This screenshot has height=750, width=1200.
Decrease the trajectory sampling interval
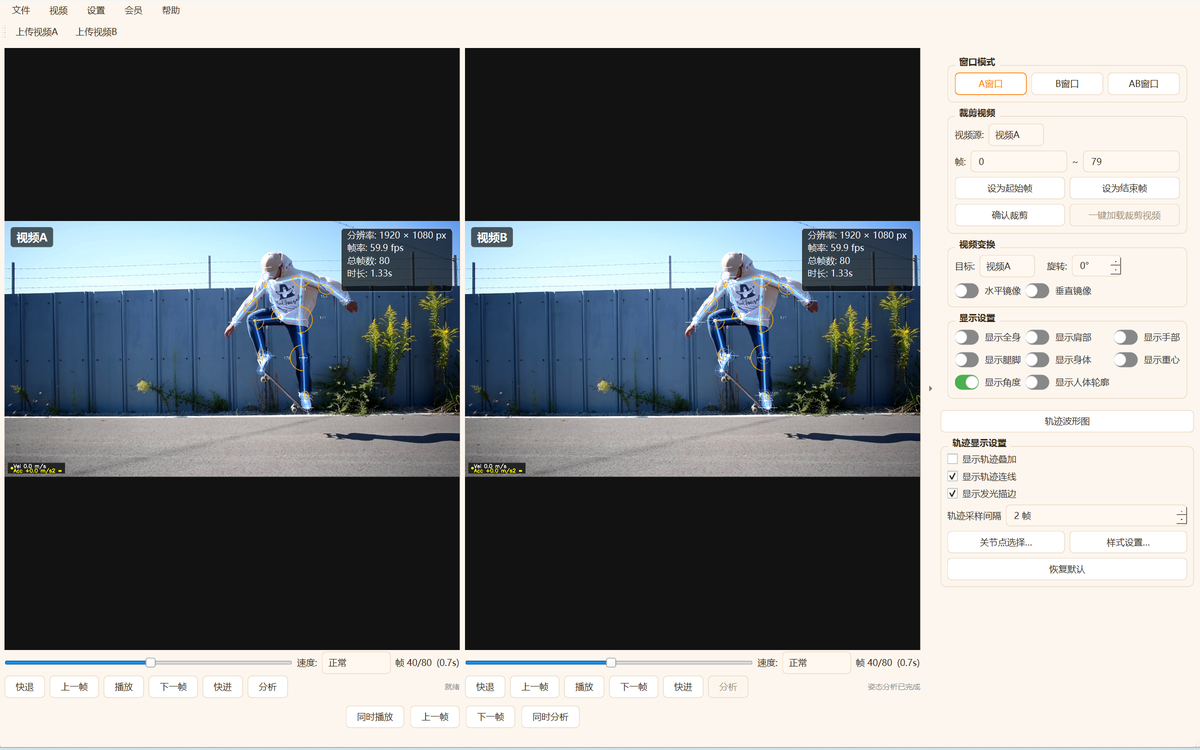tap(1181, 520)
